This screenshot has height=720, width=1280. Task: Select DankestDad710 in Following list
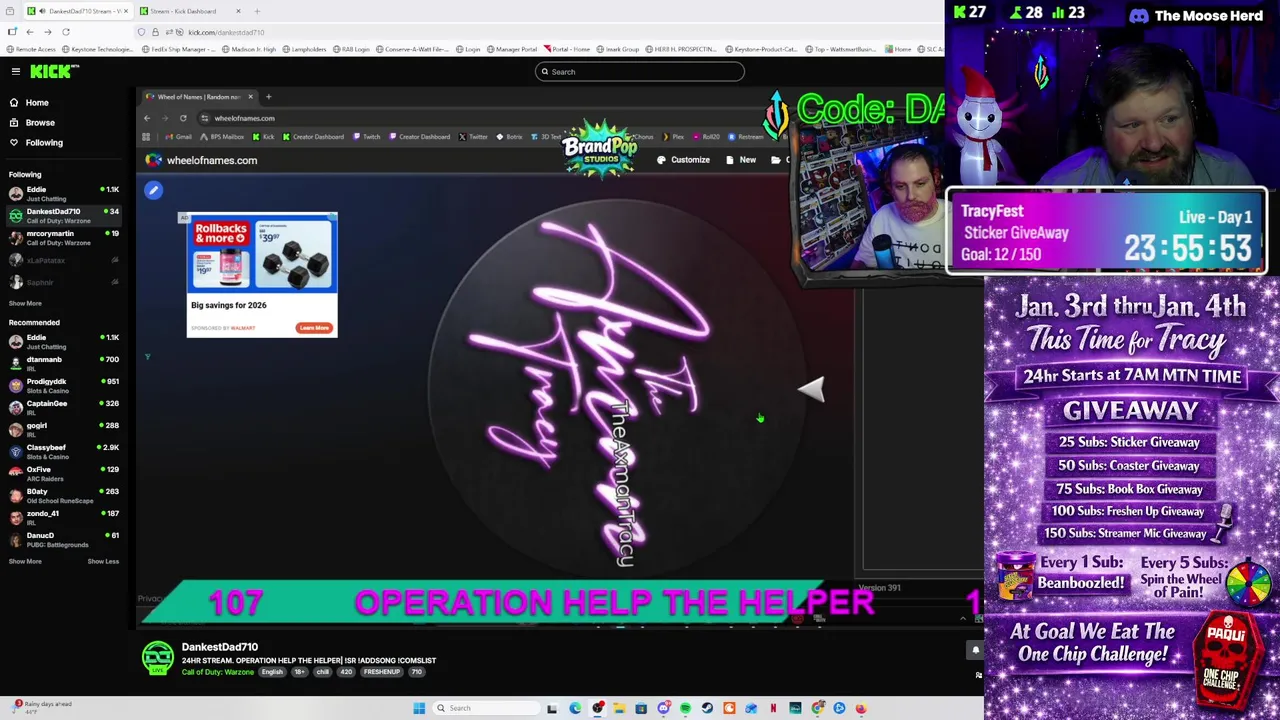click(63, 215)
